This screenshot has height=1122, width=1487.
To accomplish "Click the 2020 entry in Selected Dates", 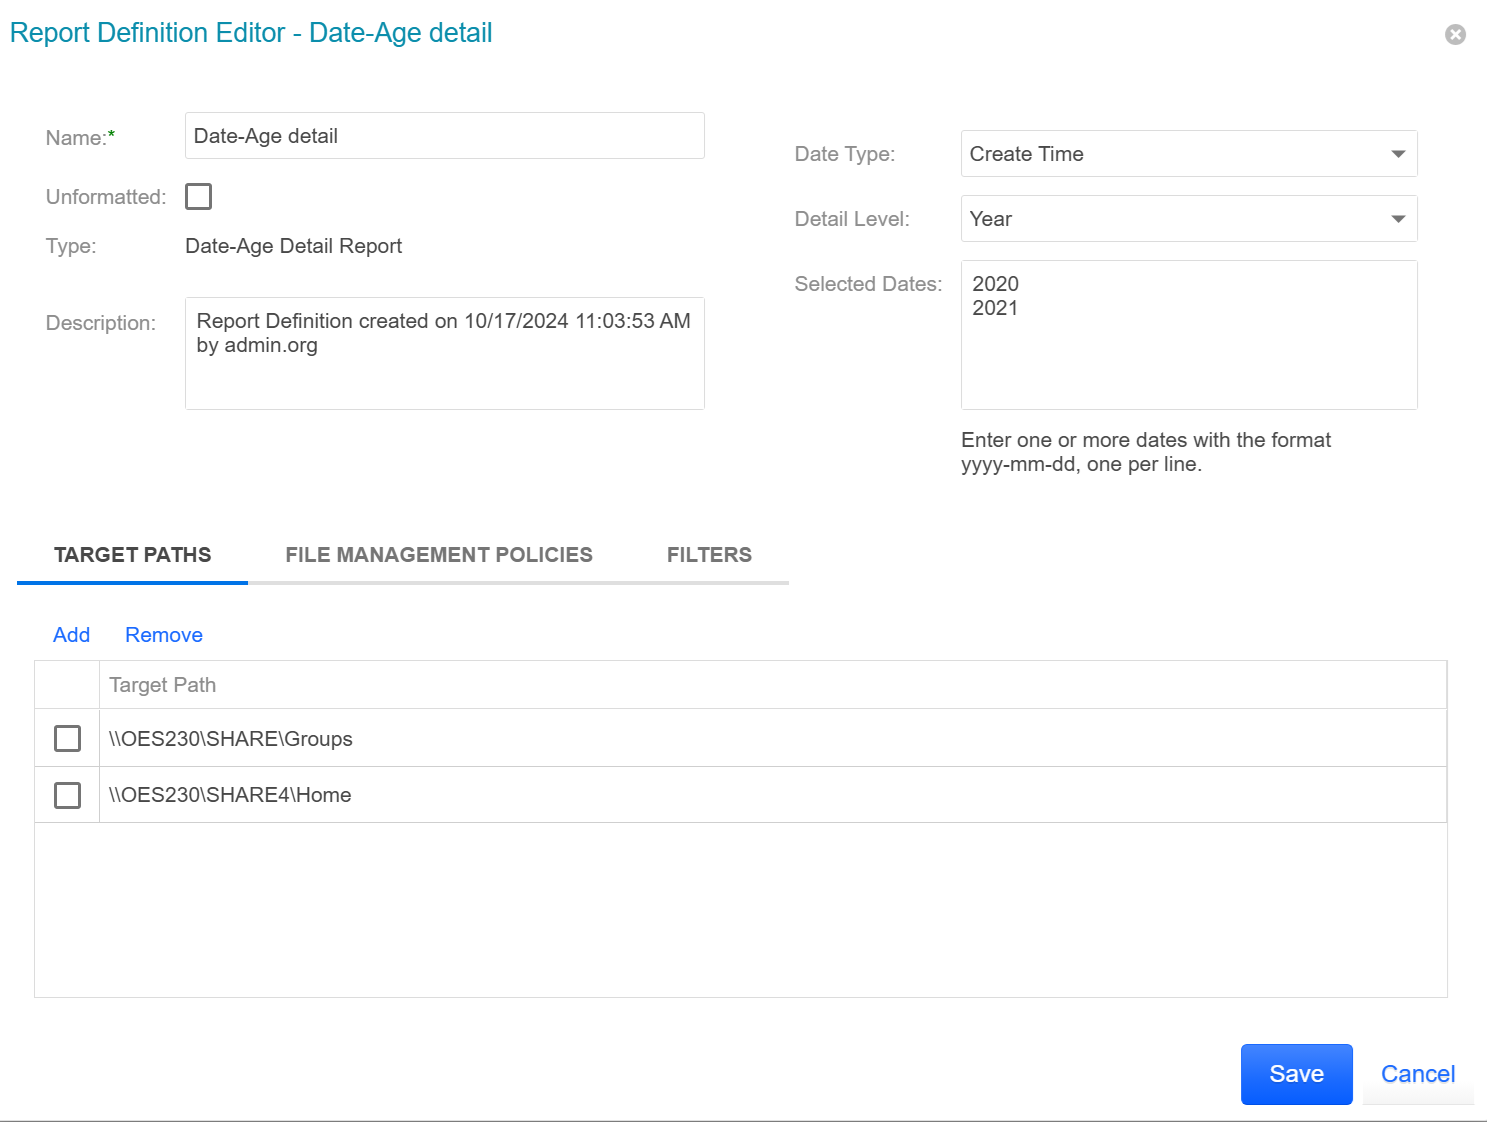I will click(995, 284).
